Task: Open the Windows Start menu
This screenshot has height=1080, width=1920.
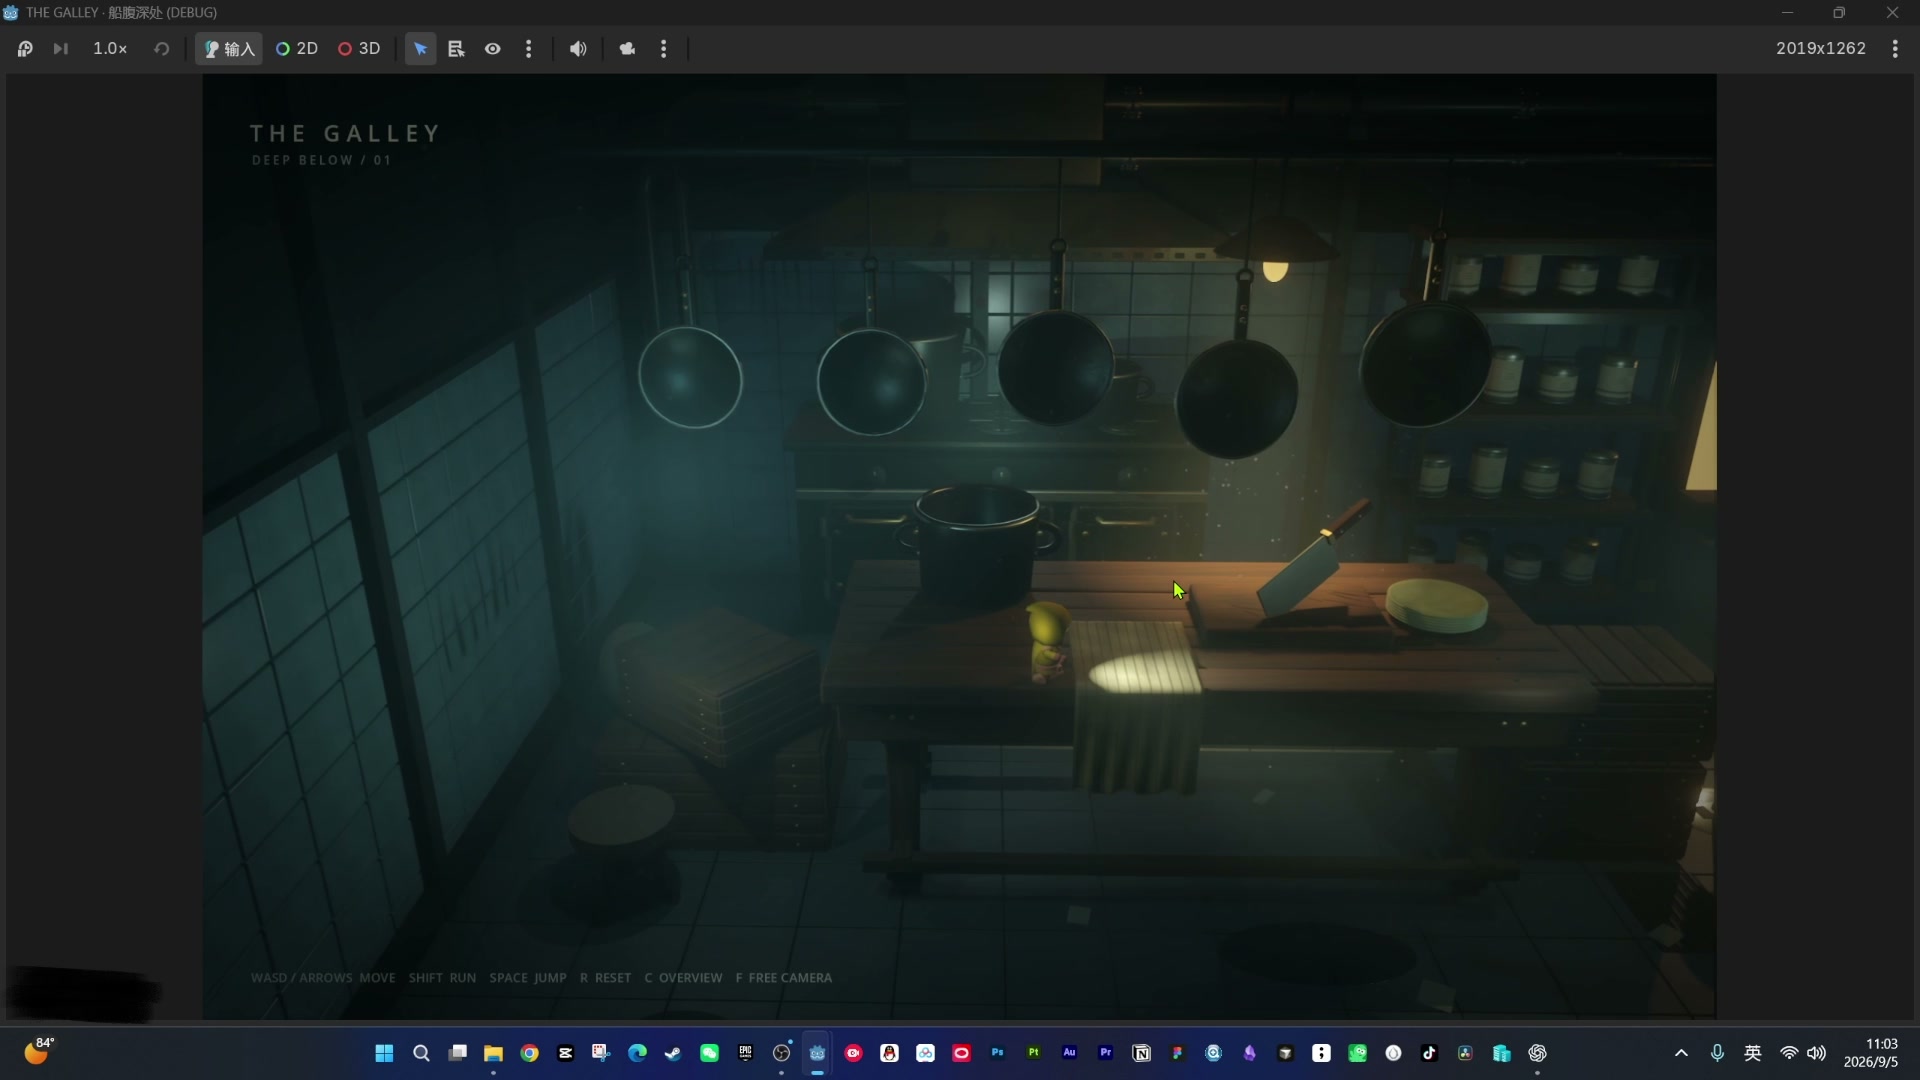Action: pyautogui.click(x=384, y=1053)
